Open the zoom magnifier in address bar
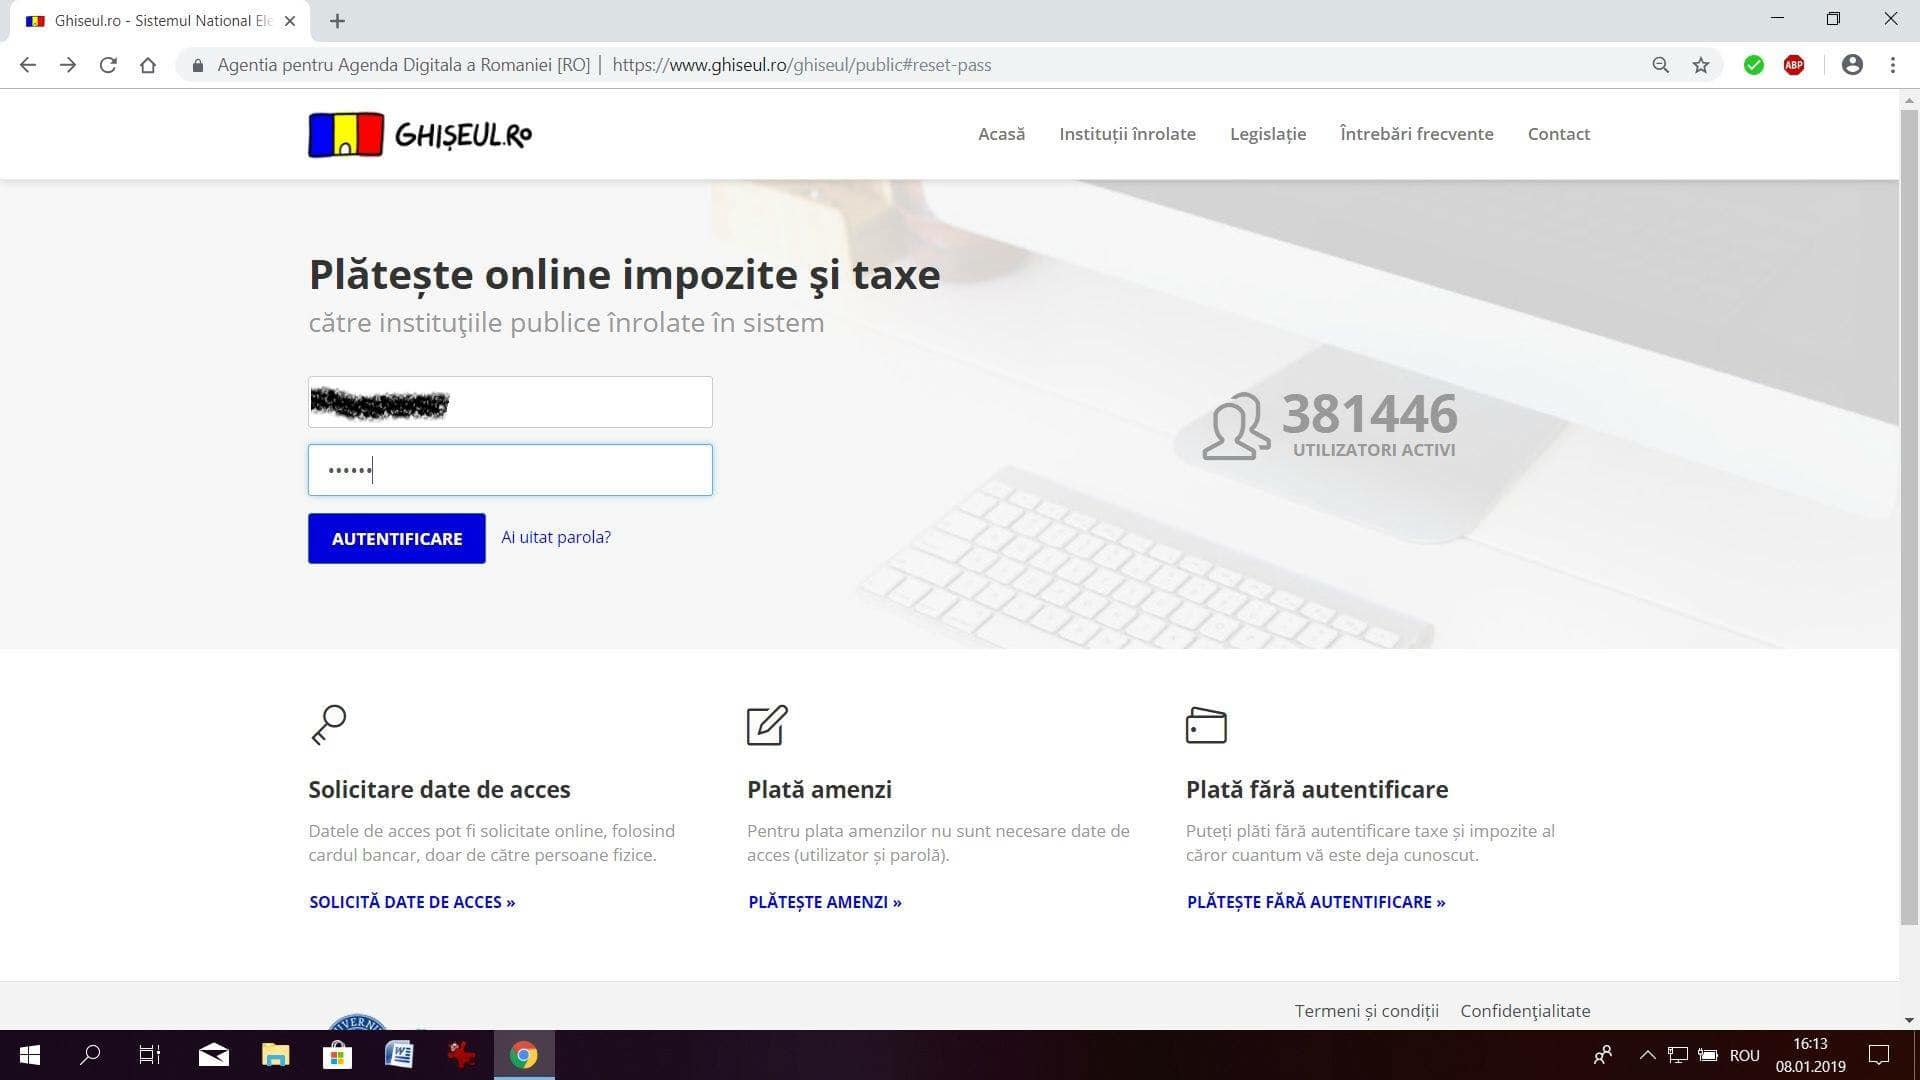This screenshot has width=1920, height=1080. click(x=1661, y=65)
